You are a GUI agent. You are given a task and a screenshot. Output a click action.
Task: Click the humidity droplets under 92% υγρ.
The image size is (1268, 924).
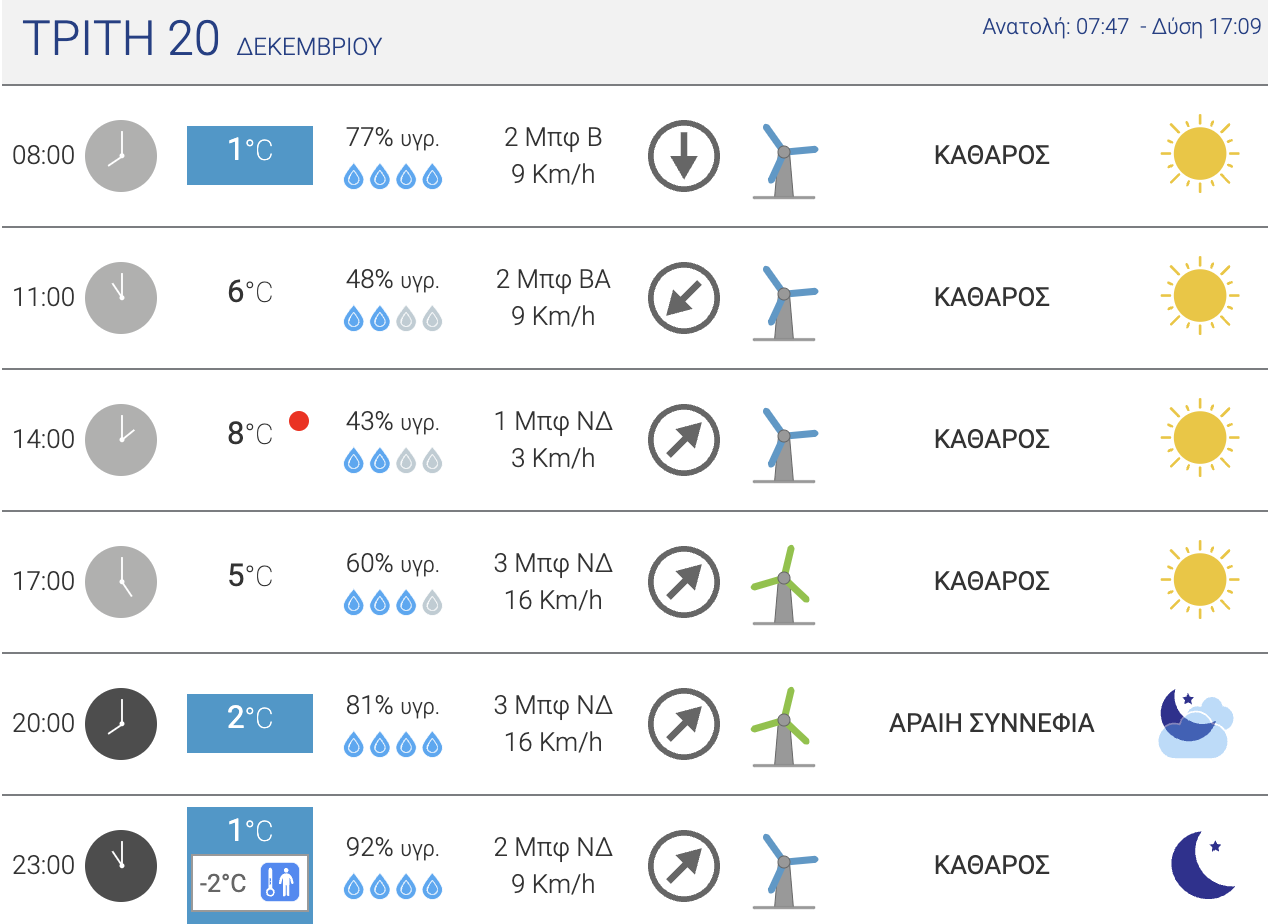pyautogui.click(x=393, y=886)
